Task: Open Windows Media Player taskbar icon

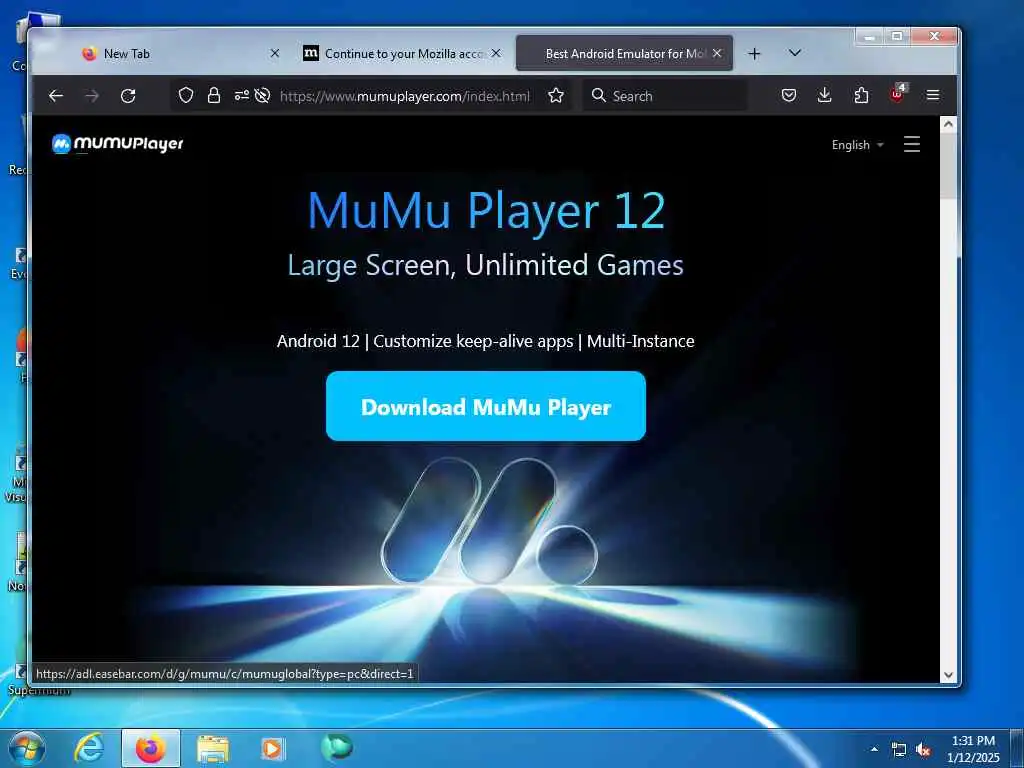Action: [x=272, y=748]
